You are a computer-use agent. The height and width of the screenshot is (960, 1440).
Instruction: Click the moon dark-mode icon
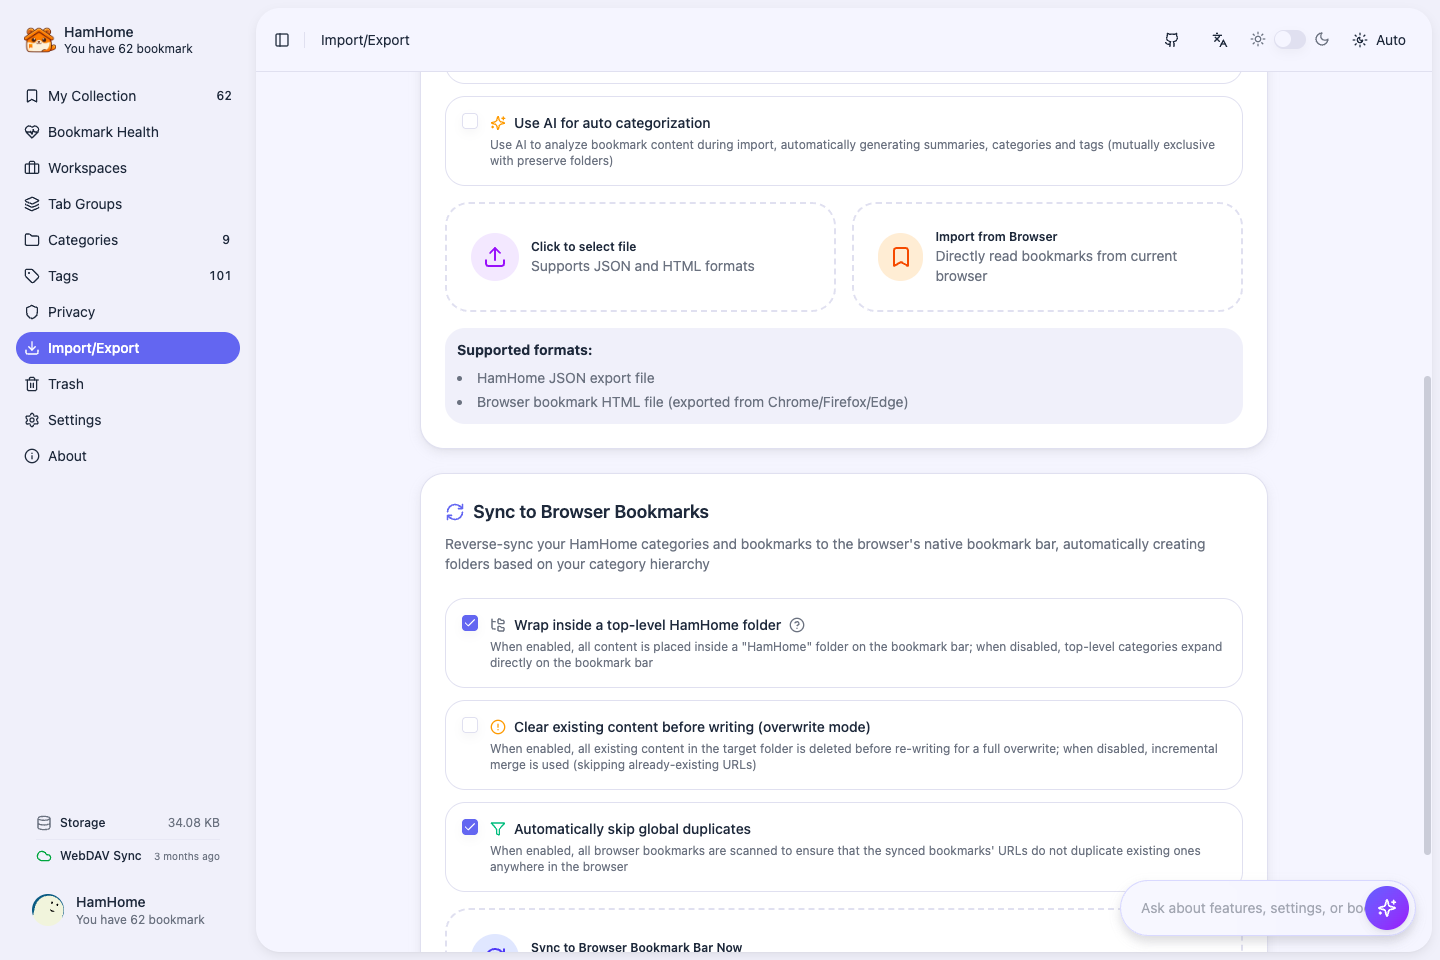[1322, 39]
